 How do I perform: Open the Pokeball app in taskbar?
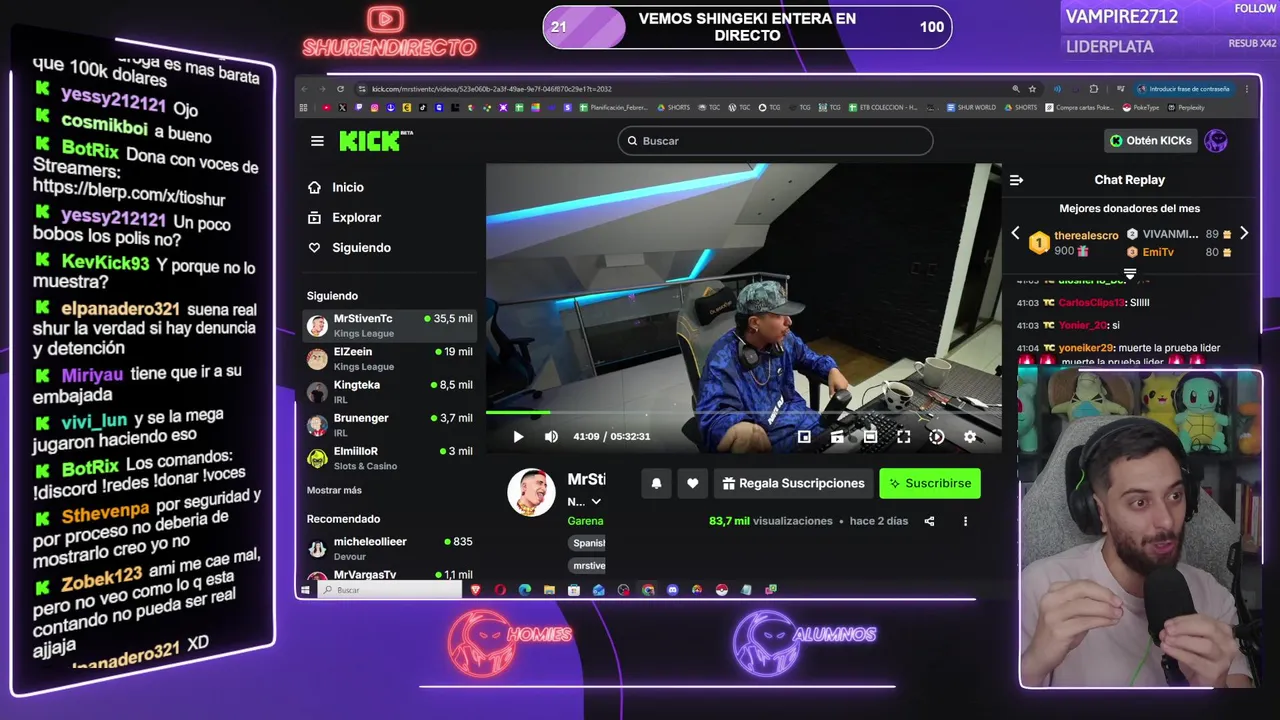[722, 590]
